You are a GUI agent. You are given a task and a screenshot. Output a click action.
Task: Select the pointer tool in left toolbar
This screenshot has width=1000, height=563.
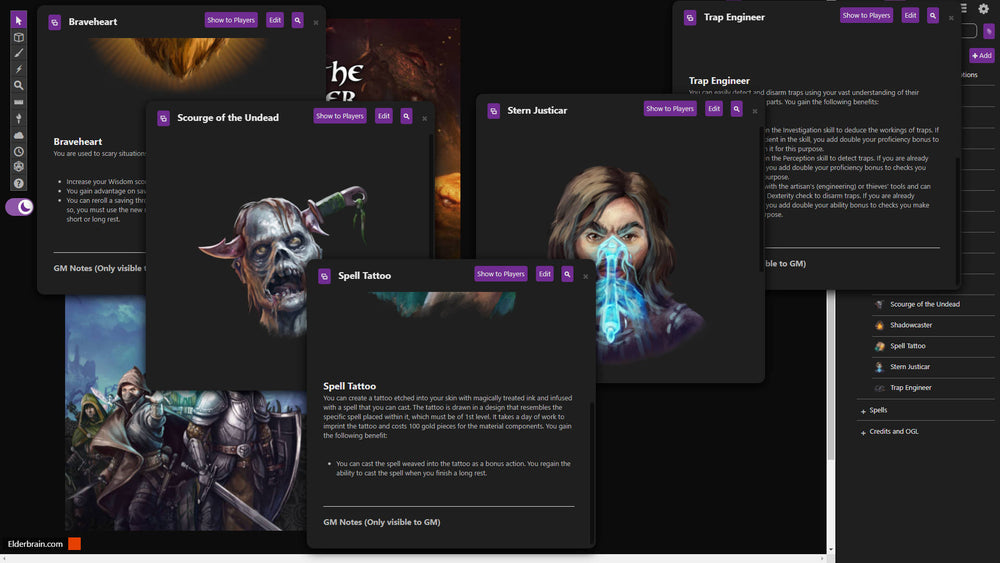pyautogui.click(x=18, y=20)
